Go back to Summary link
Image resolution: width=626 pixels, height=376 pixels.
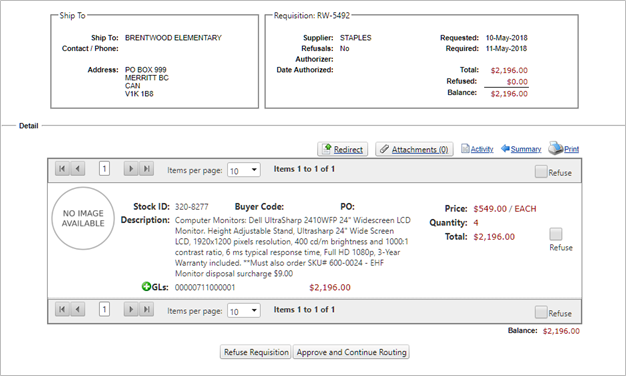coord(526,149)
